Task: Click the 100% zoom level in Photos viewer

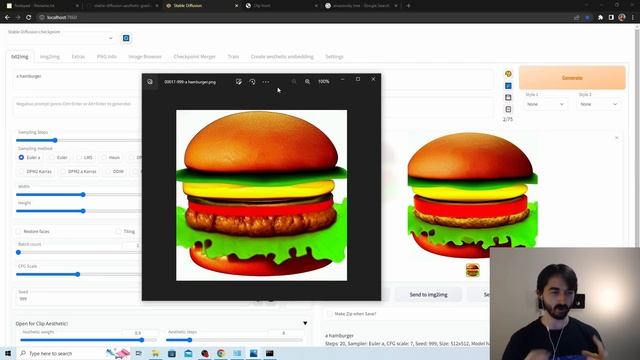Action: click(324, 82)
